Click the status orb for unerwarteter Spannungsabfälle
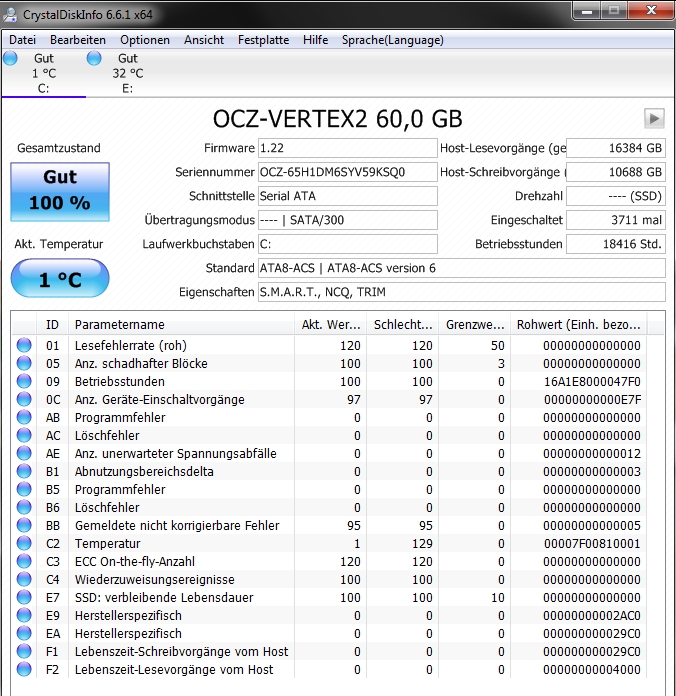Screen dimensions: 676x696 [24, 453]
